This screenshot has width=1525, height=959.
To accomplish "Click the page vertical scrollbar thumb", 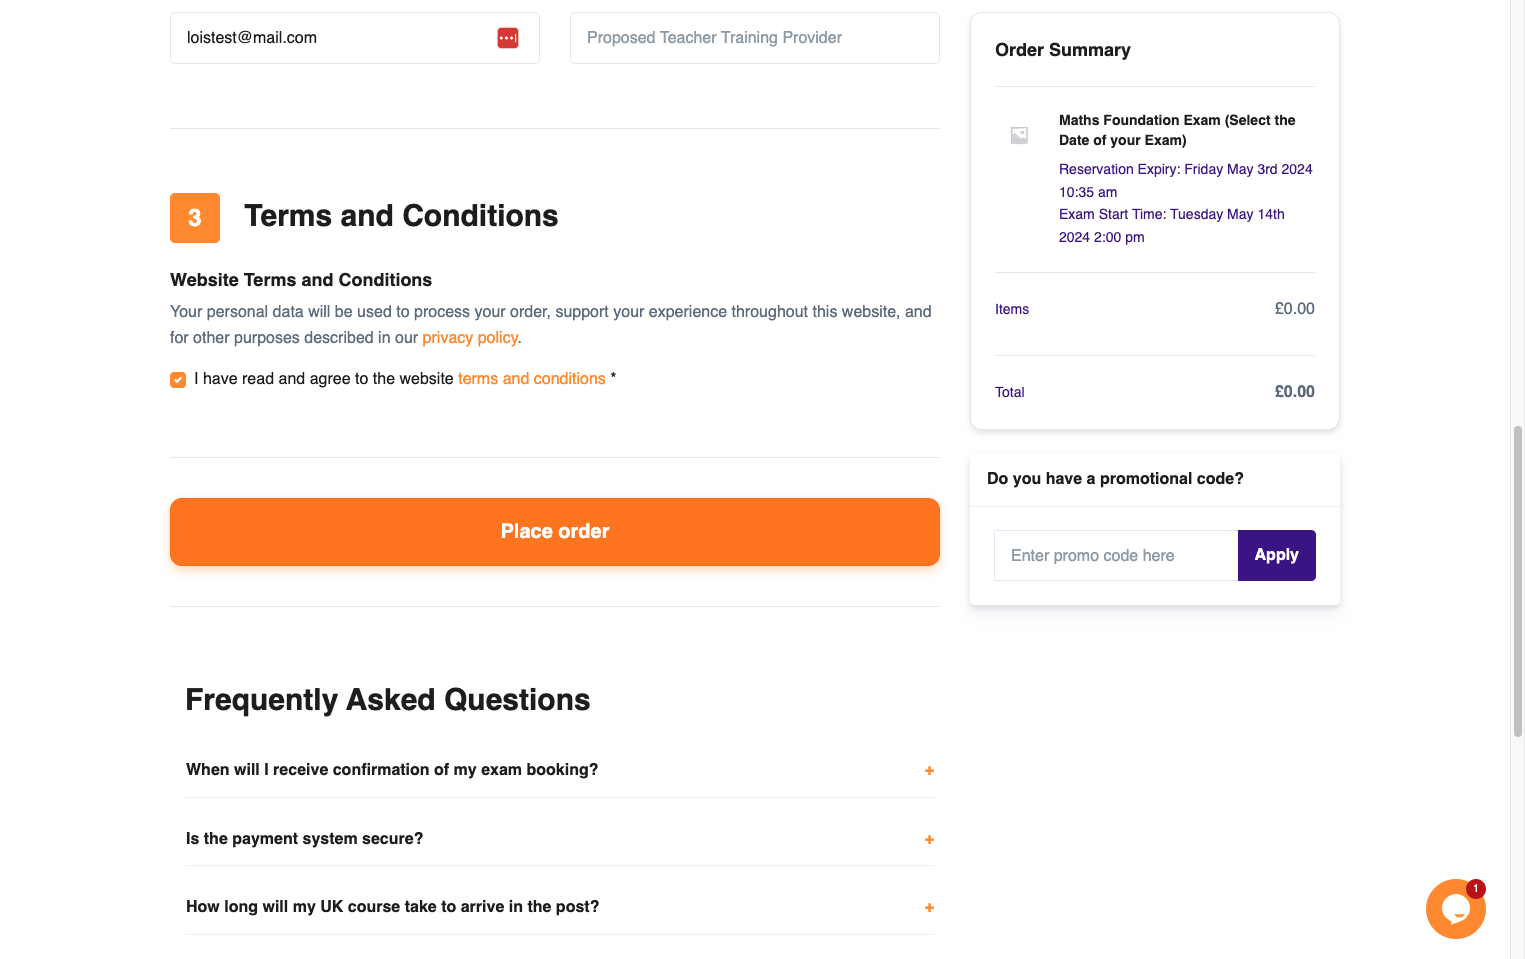I will click(x=1518, y=582).
